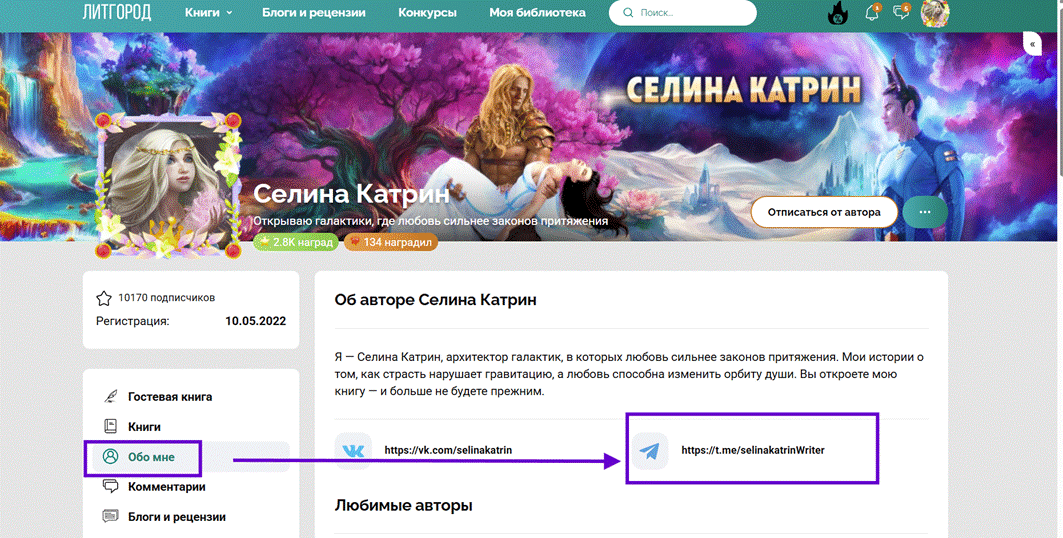Go to Конкурсы in the top menu
Viewport: 1063px width, 538px height.
pyautogui.click(x=427, y=13)
